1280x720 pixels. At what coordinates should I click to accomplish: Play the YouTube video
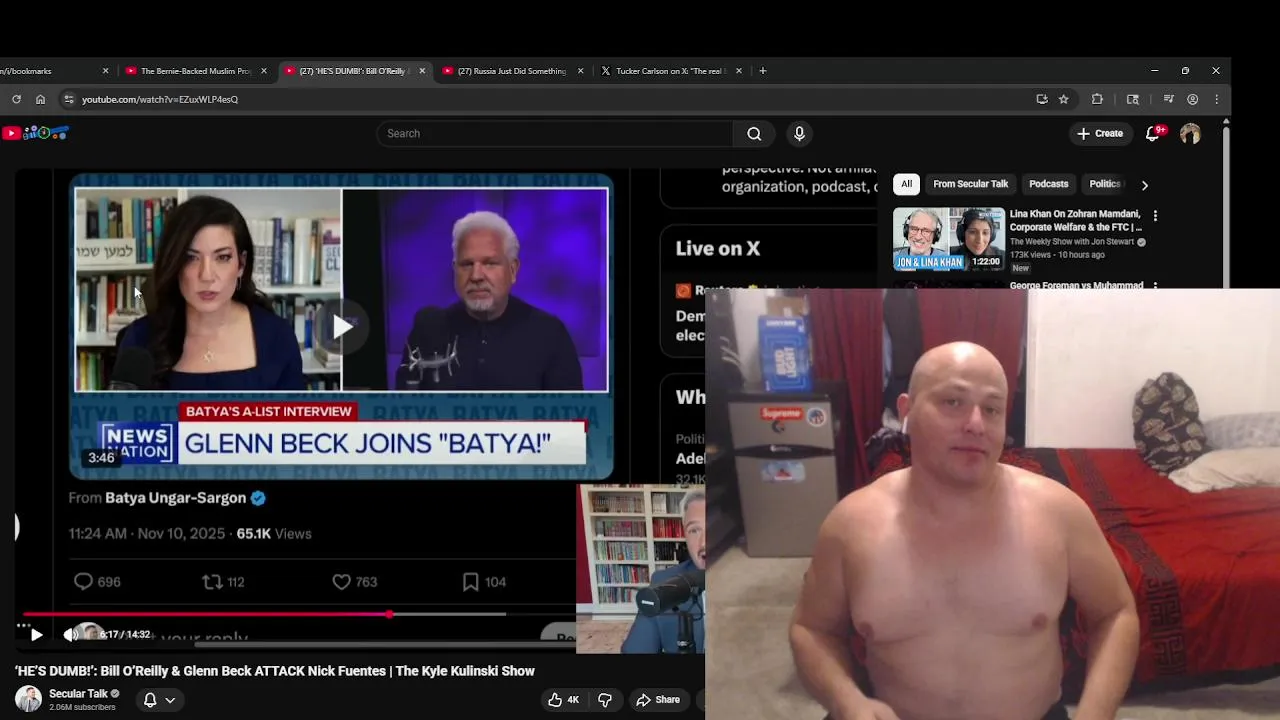tap(36, 634)
